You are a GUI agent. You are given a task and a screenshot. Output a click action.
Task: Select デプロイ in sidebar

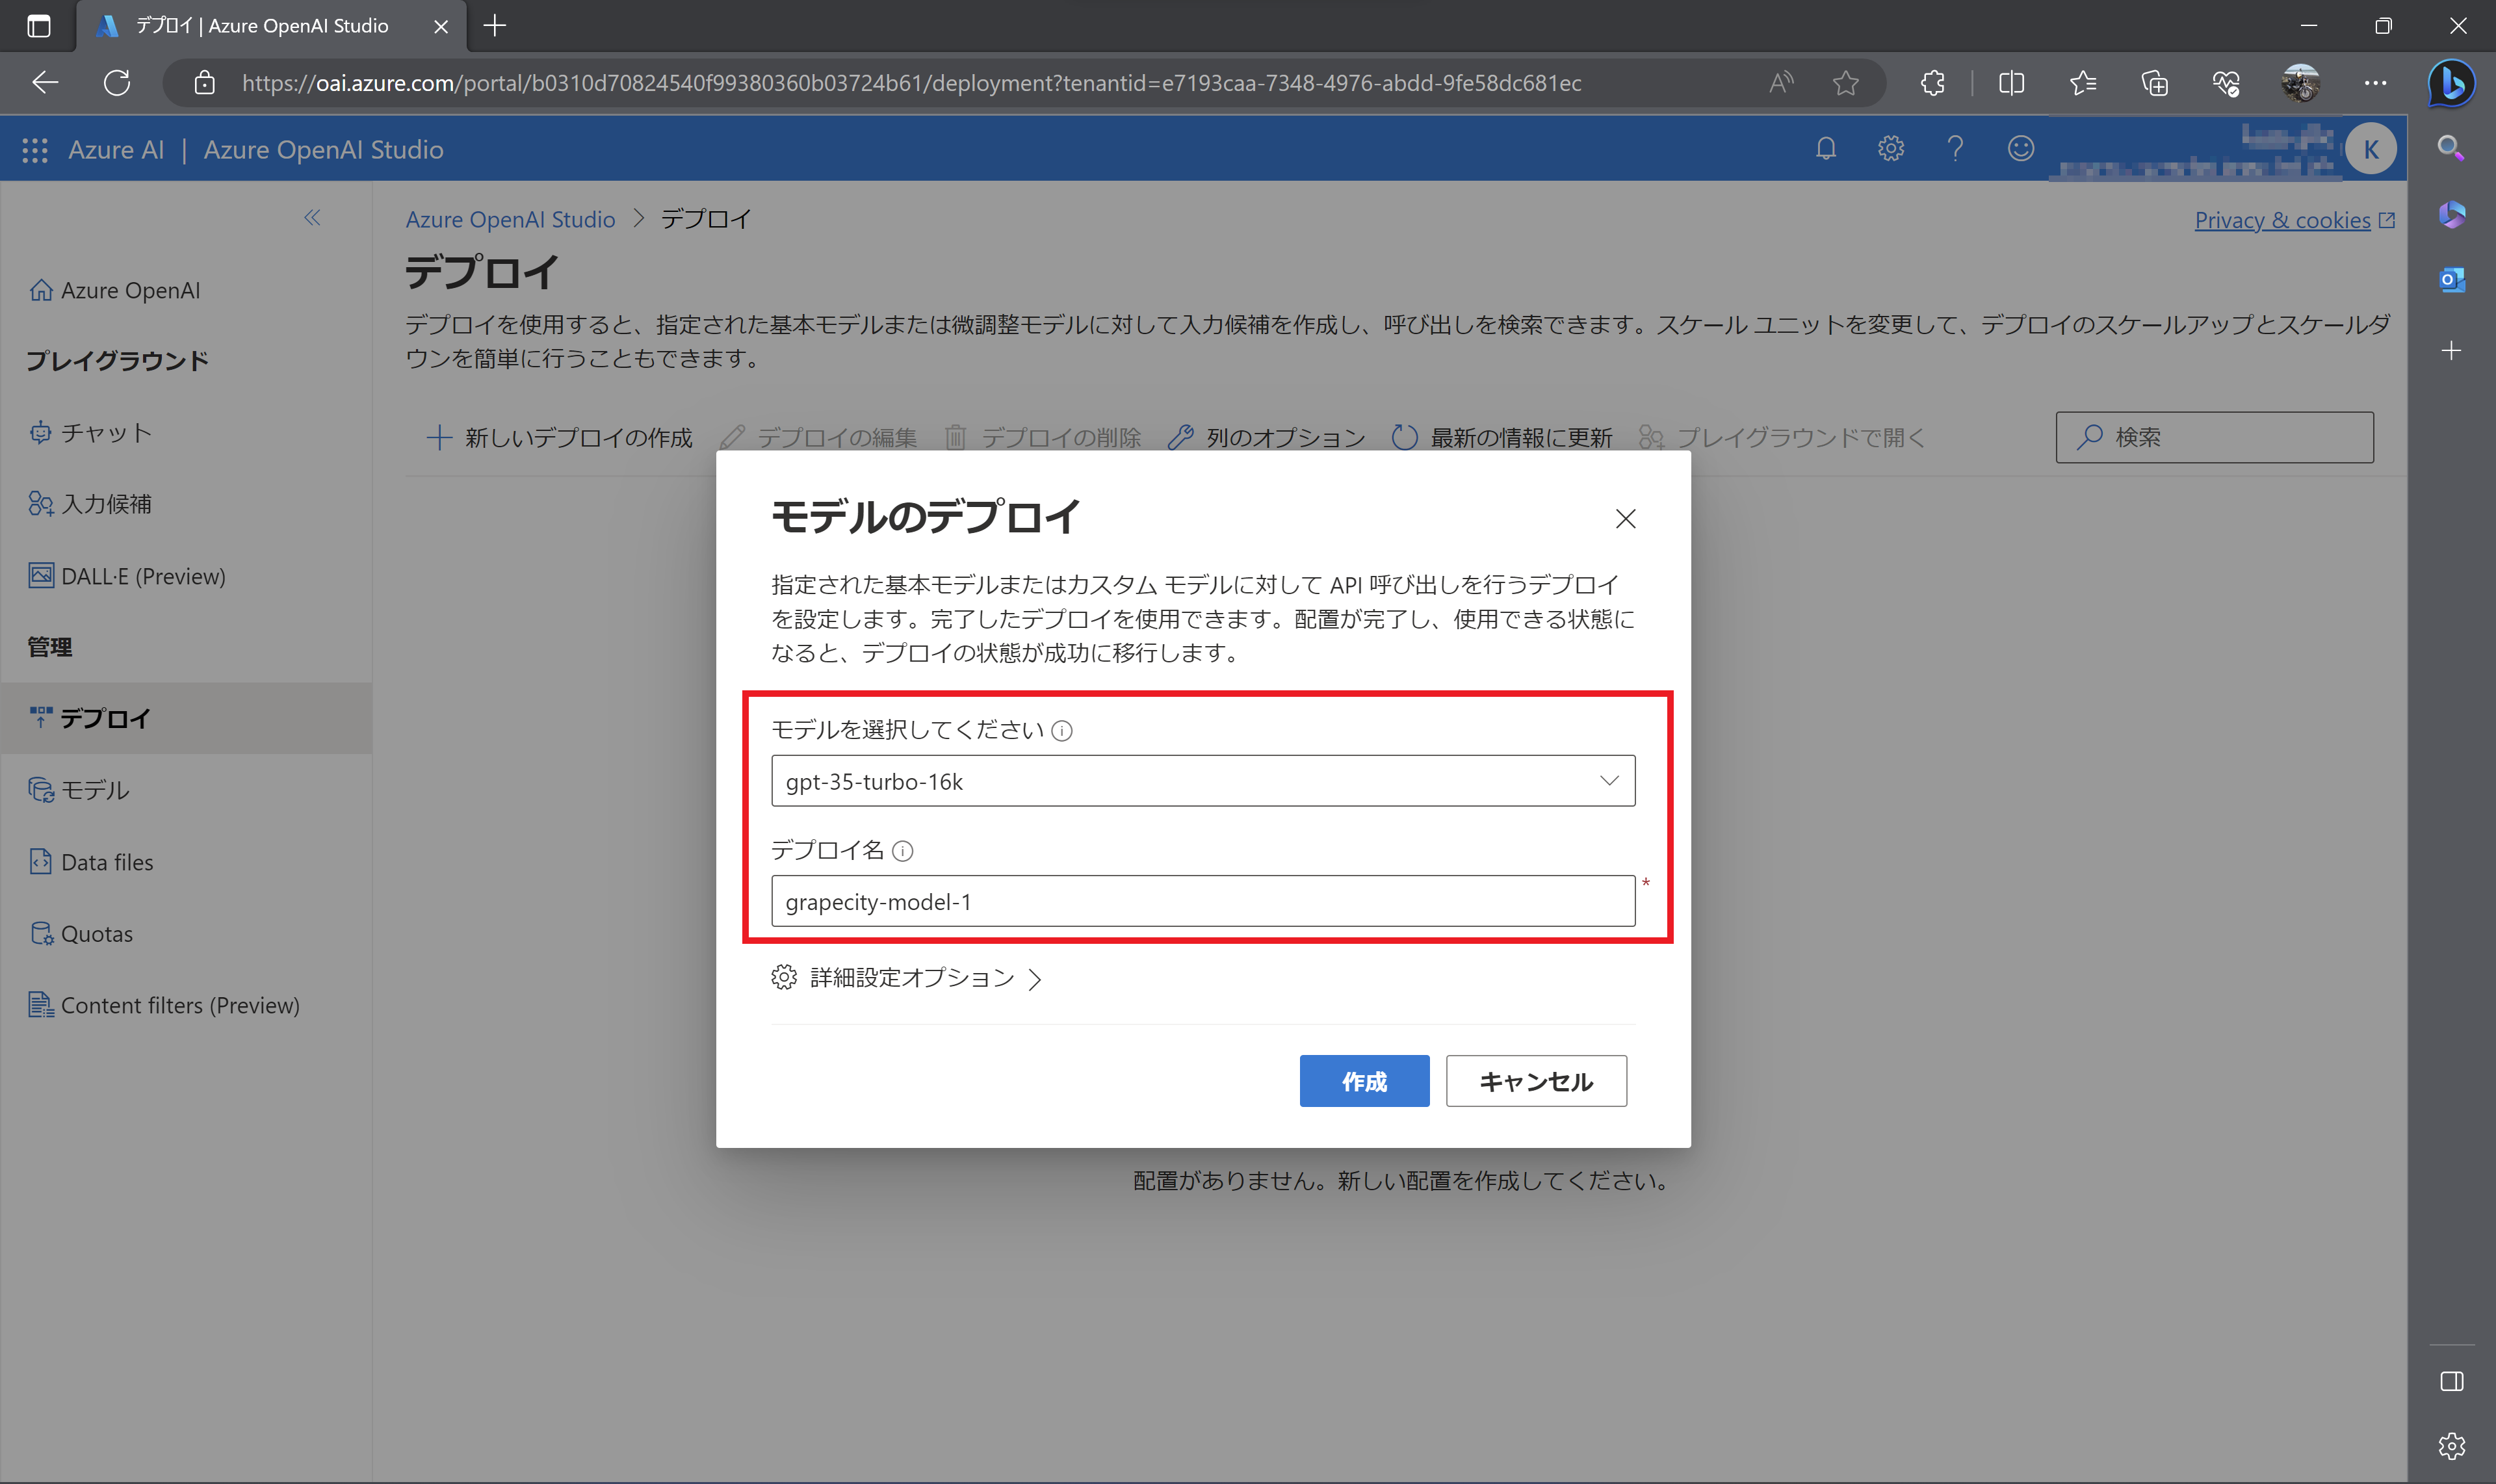pos(186,718)
